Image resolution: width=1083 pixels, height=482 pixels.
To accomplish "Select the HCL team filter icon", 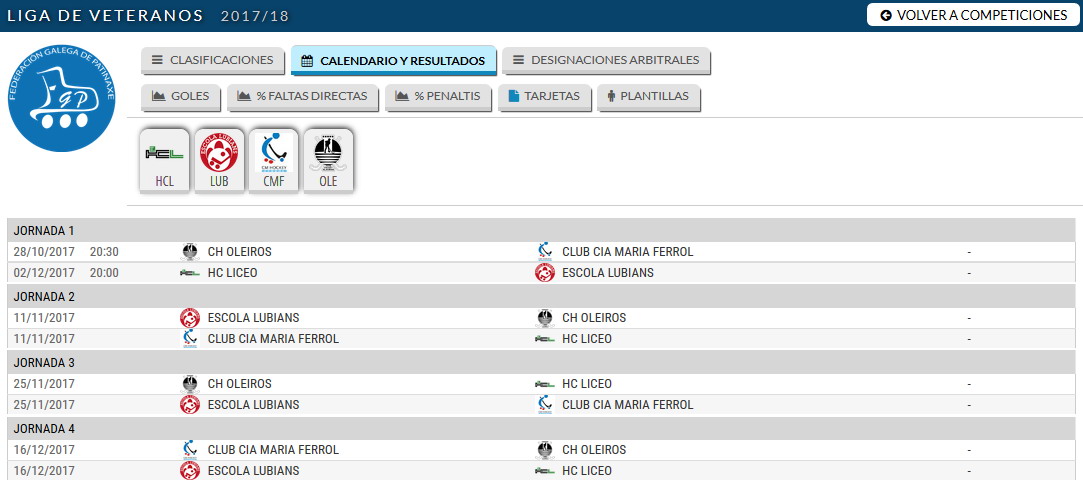I will 164,161.
